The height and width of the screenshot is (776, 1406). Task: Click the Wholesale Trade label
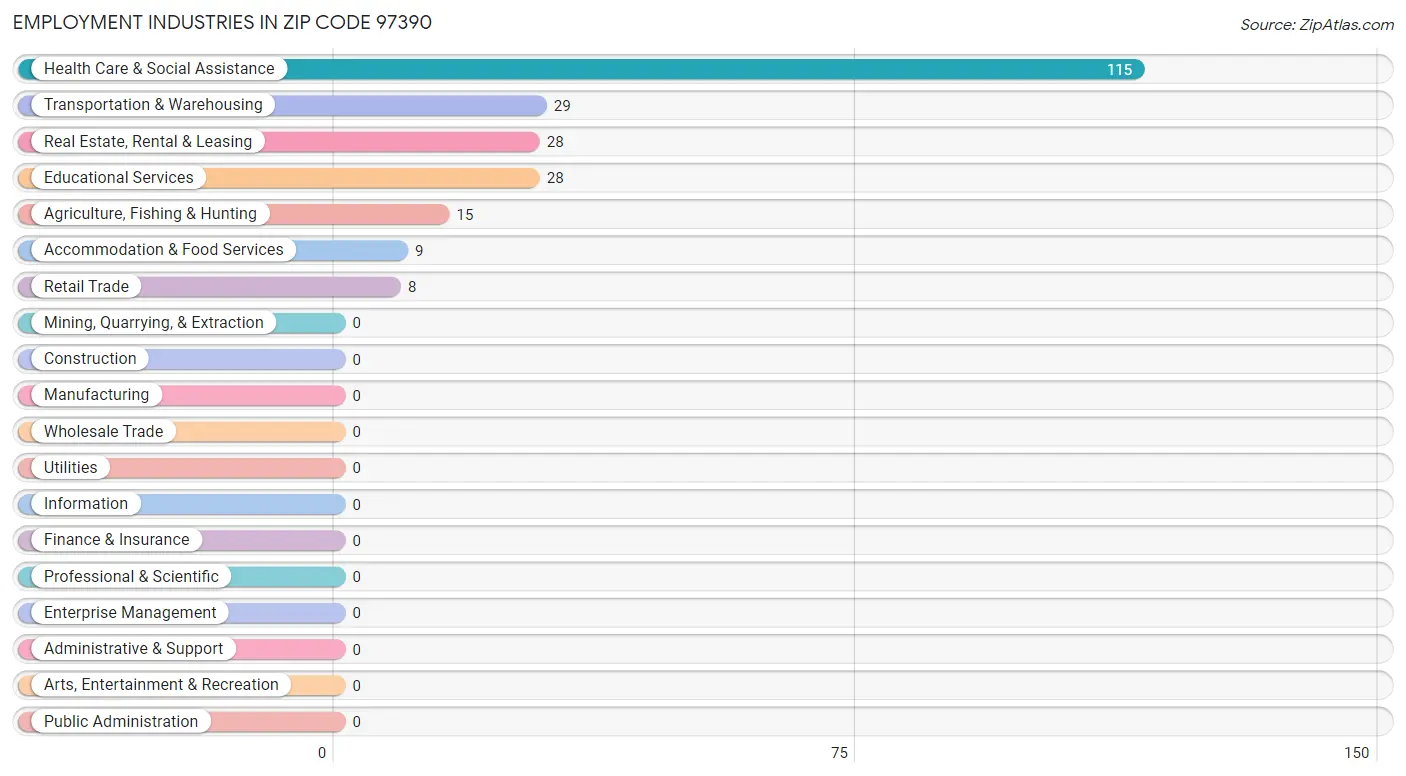tap(103, 432)
